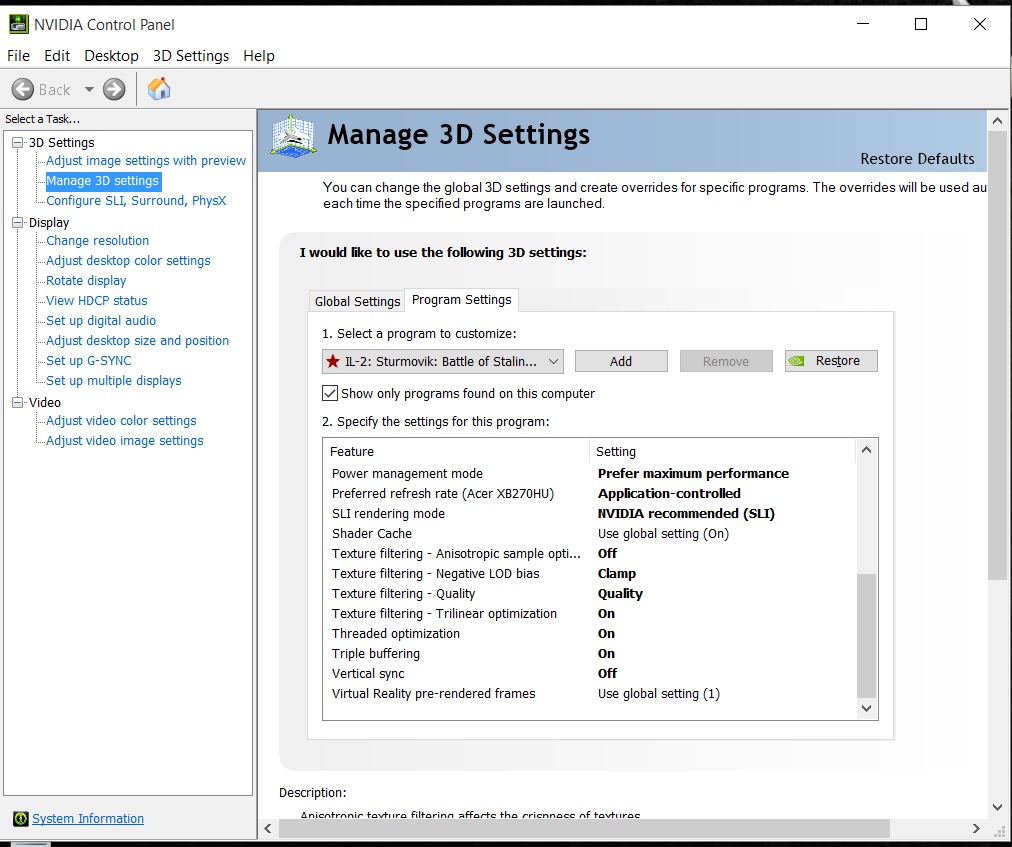Switch to the Global Settings tab

coord(357,301)
